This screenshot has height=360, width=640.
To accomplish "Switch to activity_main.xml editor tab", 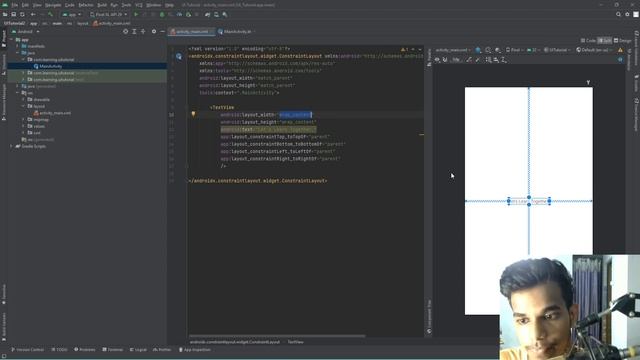I will pos(192,31).
